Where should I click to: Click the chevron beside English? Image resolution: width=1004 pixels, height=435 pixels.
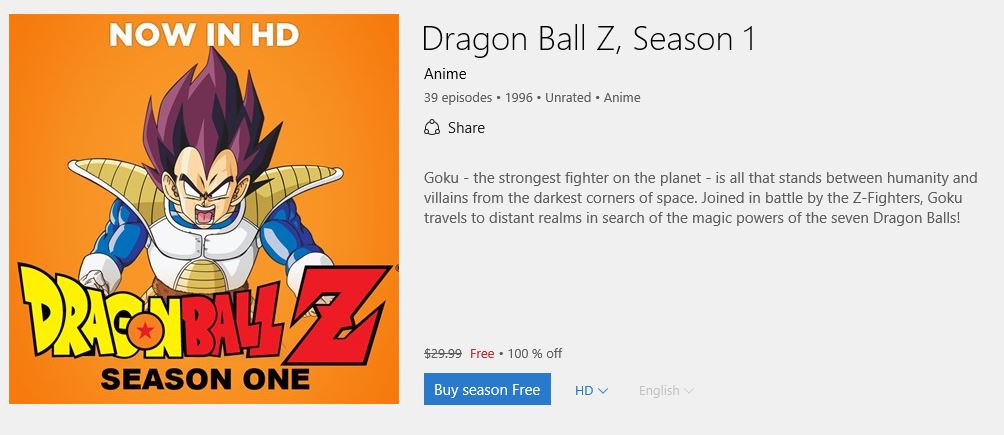click(689, 391)
